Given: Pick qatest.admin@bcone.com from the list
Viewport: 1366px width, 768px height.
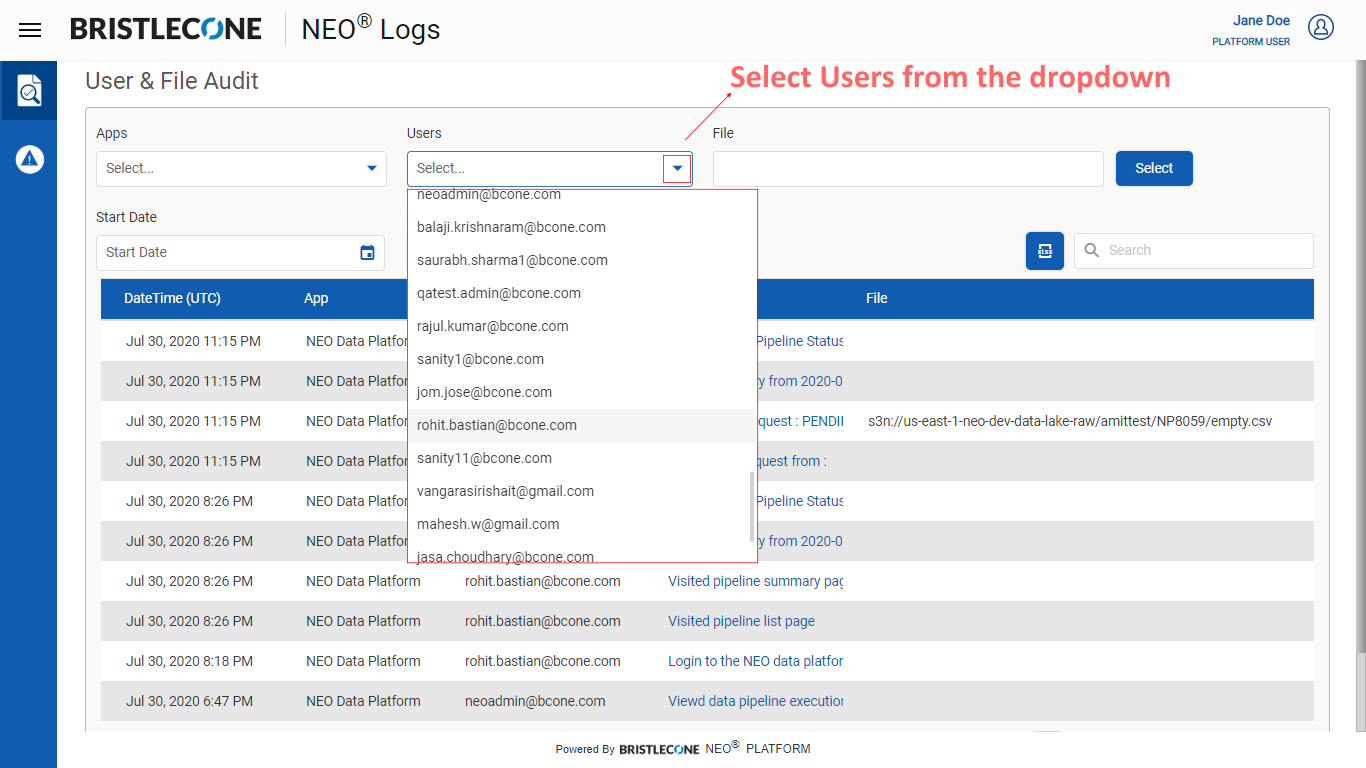Looking at the screenshot, I should pos(498,293).
